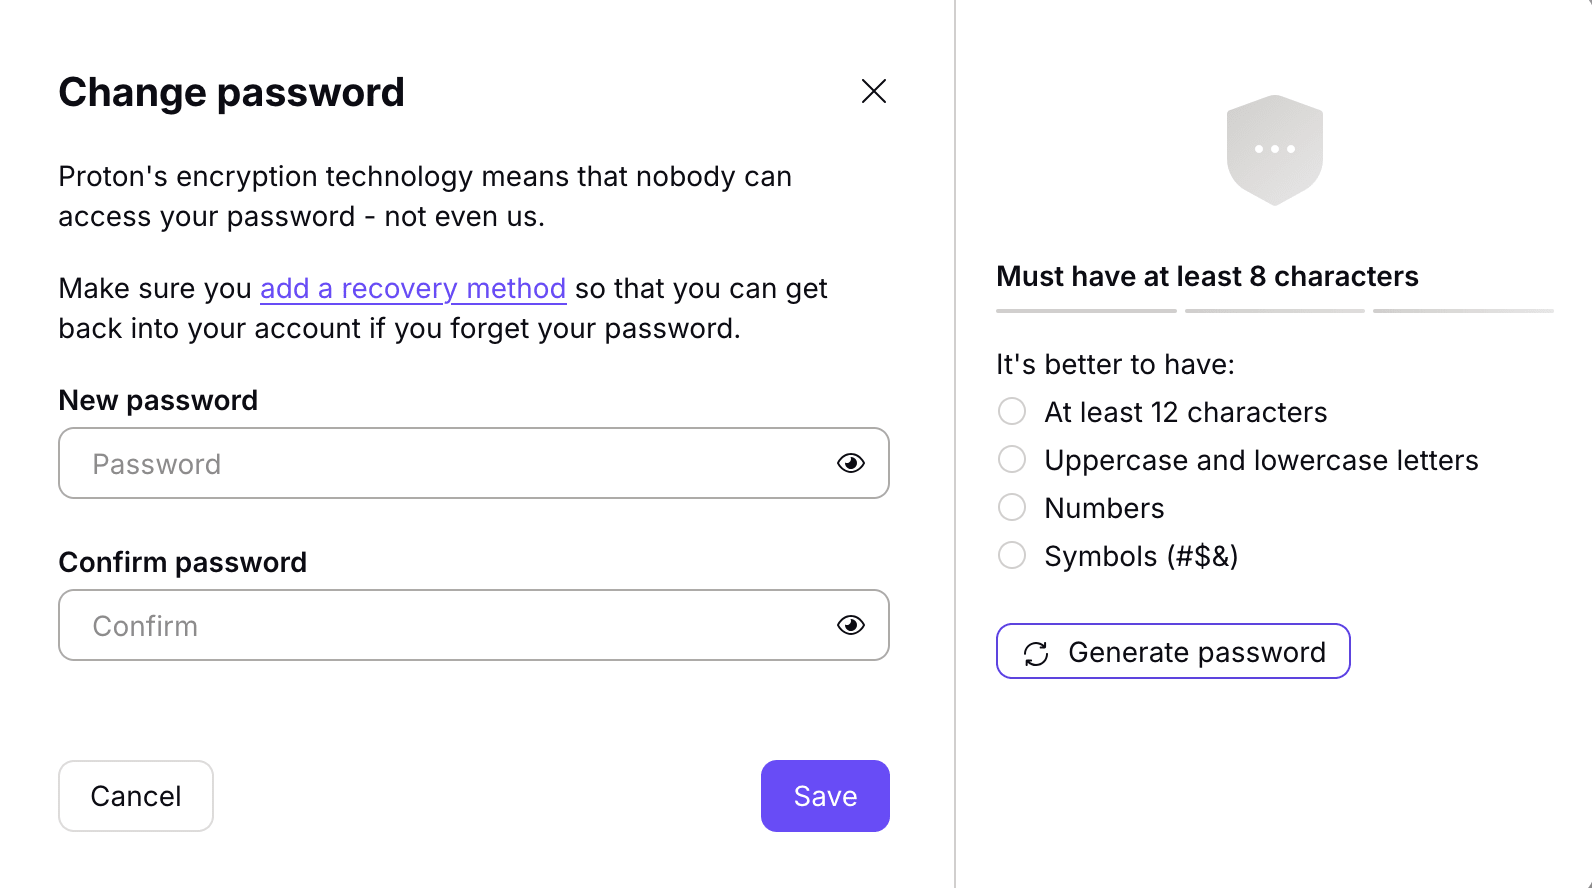Click the shield icon with three dots
Image resolution: width=1592 pixels, height=888 pixels.
click(1274, 150)
